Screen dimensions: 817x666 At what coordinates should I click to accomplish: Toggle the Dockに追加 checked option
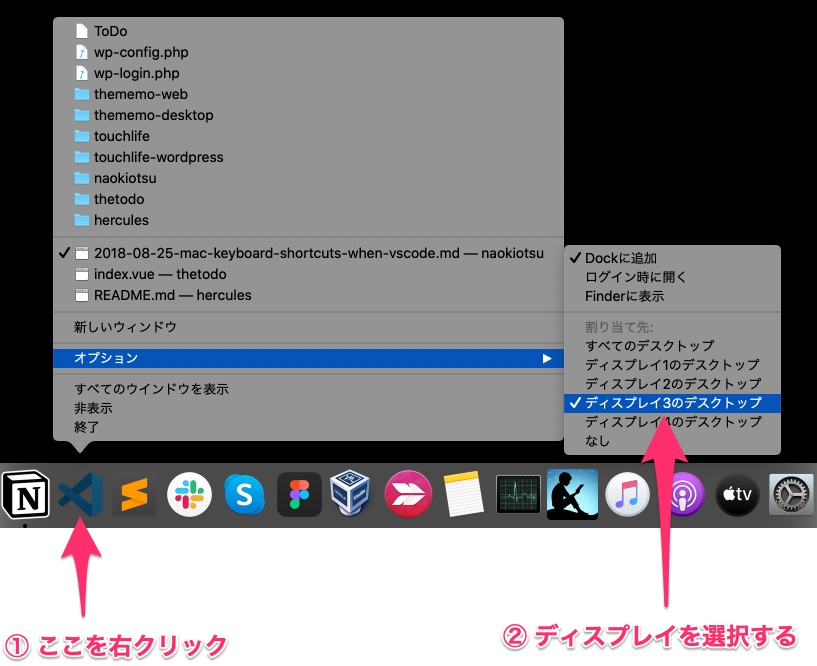coord(620,258)
